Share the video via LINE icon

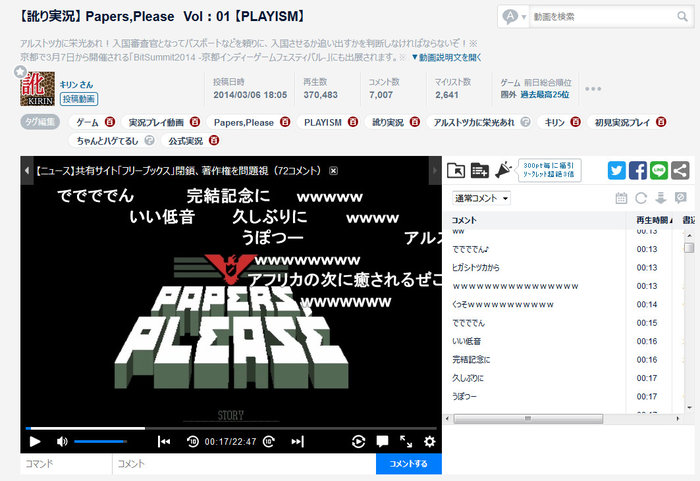[658, 171]
